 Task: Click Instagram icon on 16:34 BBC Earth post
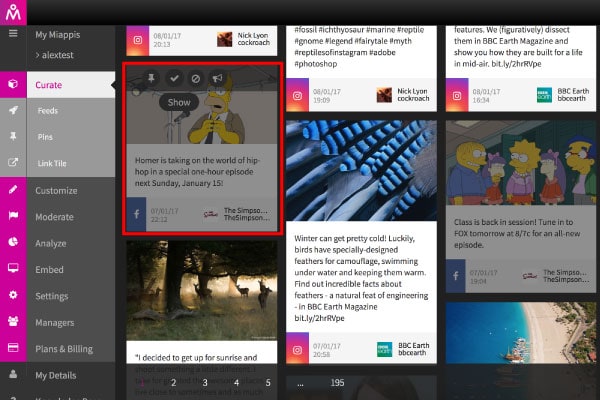[457, 95]
